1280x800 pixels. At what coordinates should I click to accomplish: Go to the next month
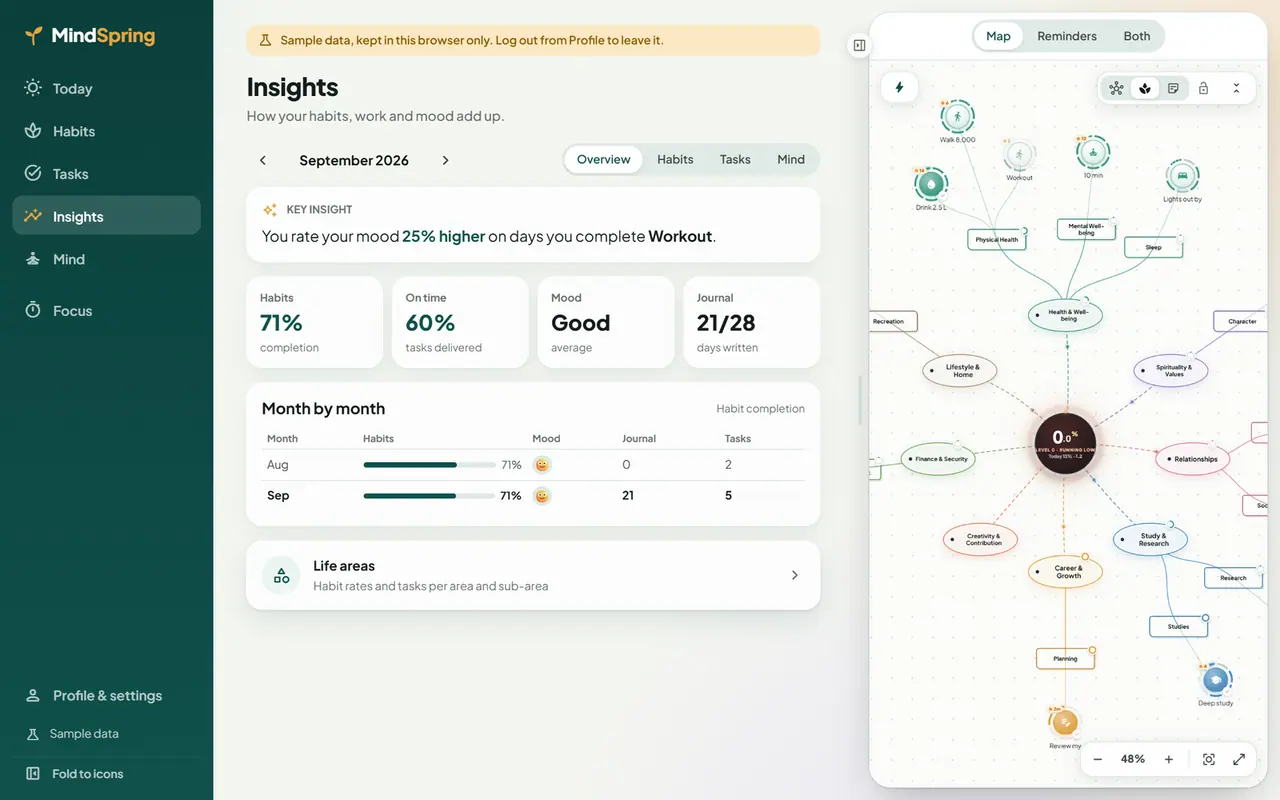[445, 160]
